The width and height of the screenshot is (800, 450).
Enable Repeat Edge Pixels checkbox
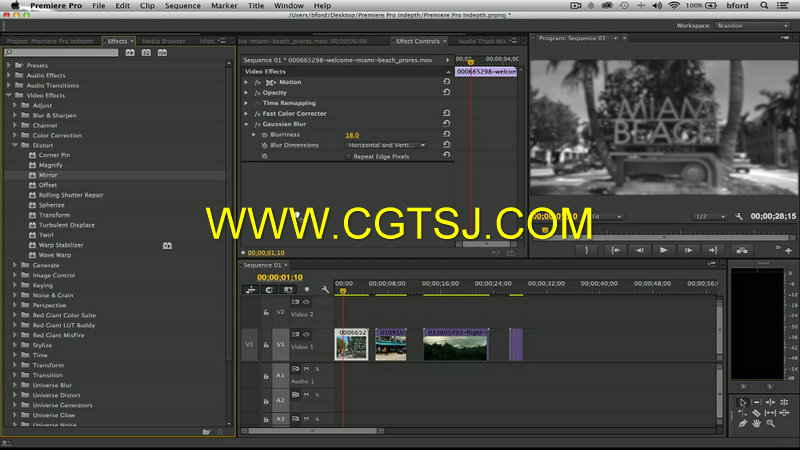tap(348, 157)
